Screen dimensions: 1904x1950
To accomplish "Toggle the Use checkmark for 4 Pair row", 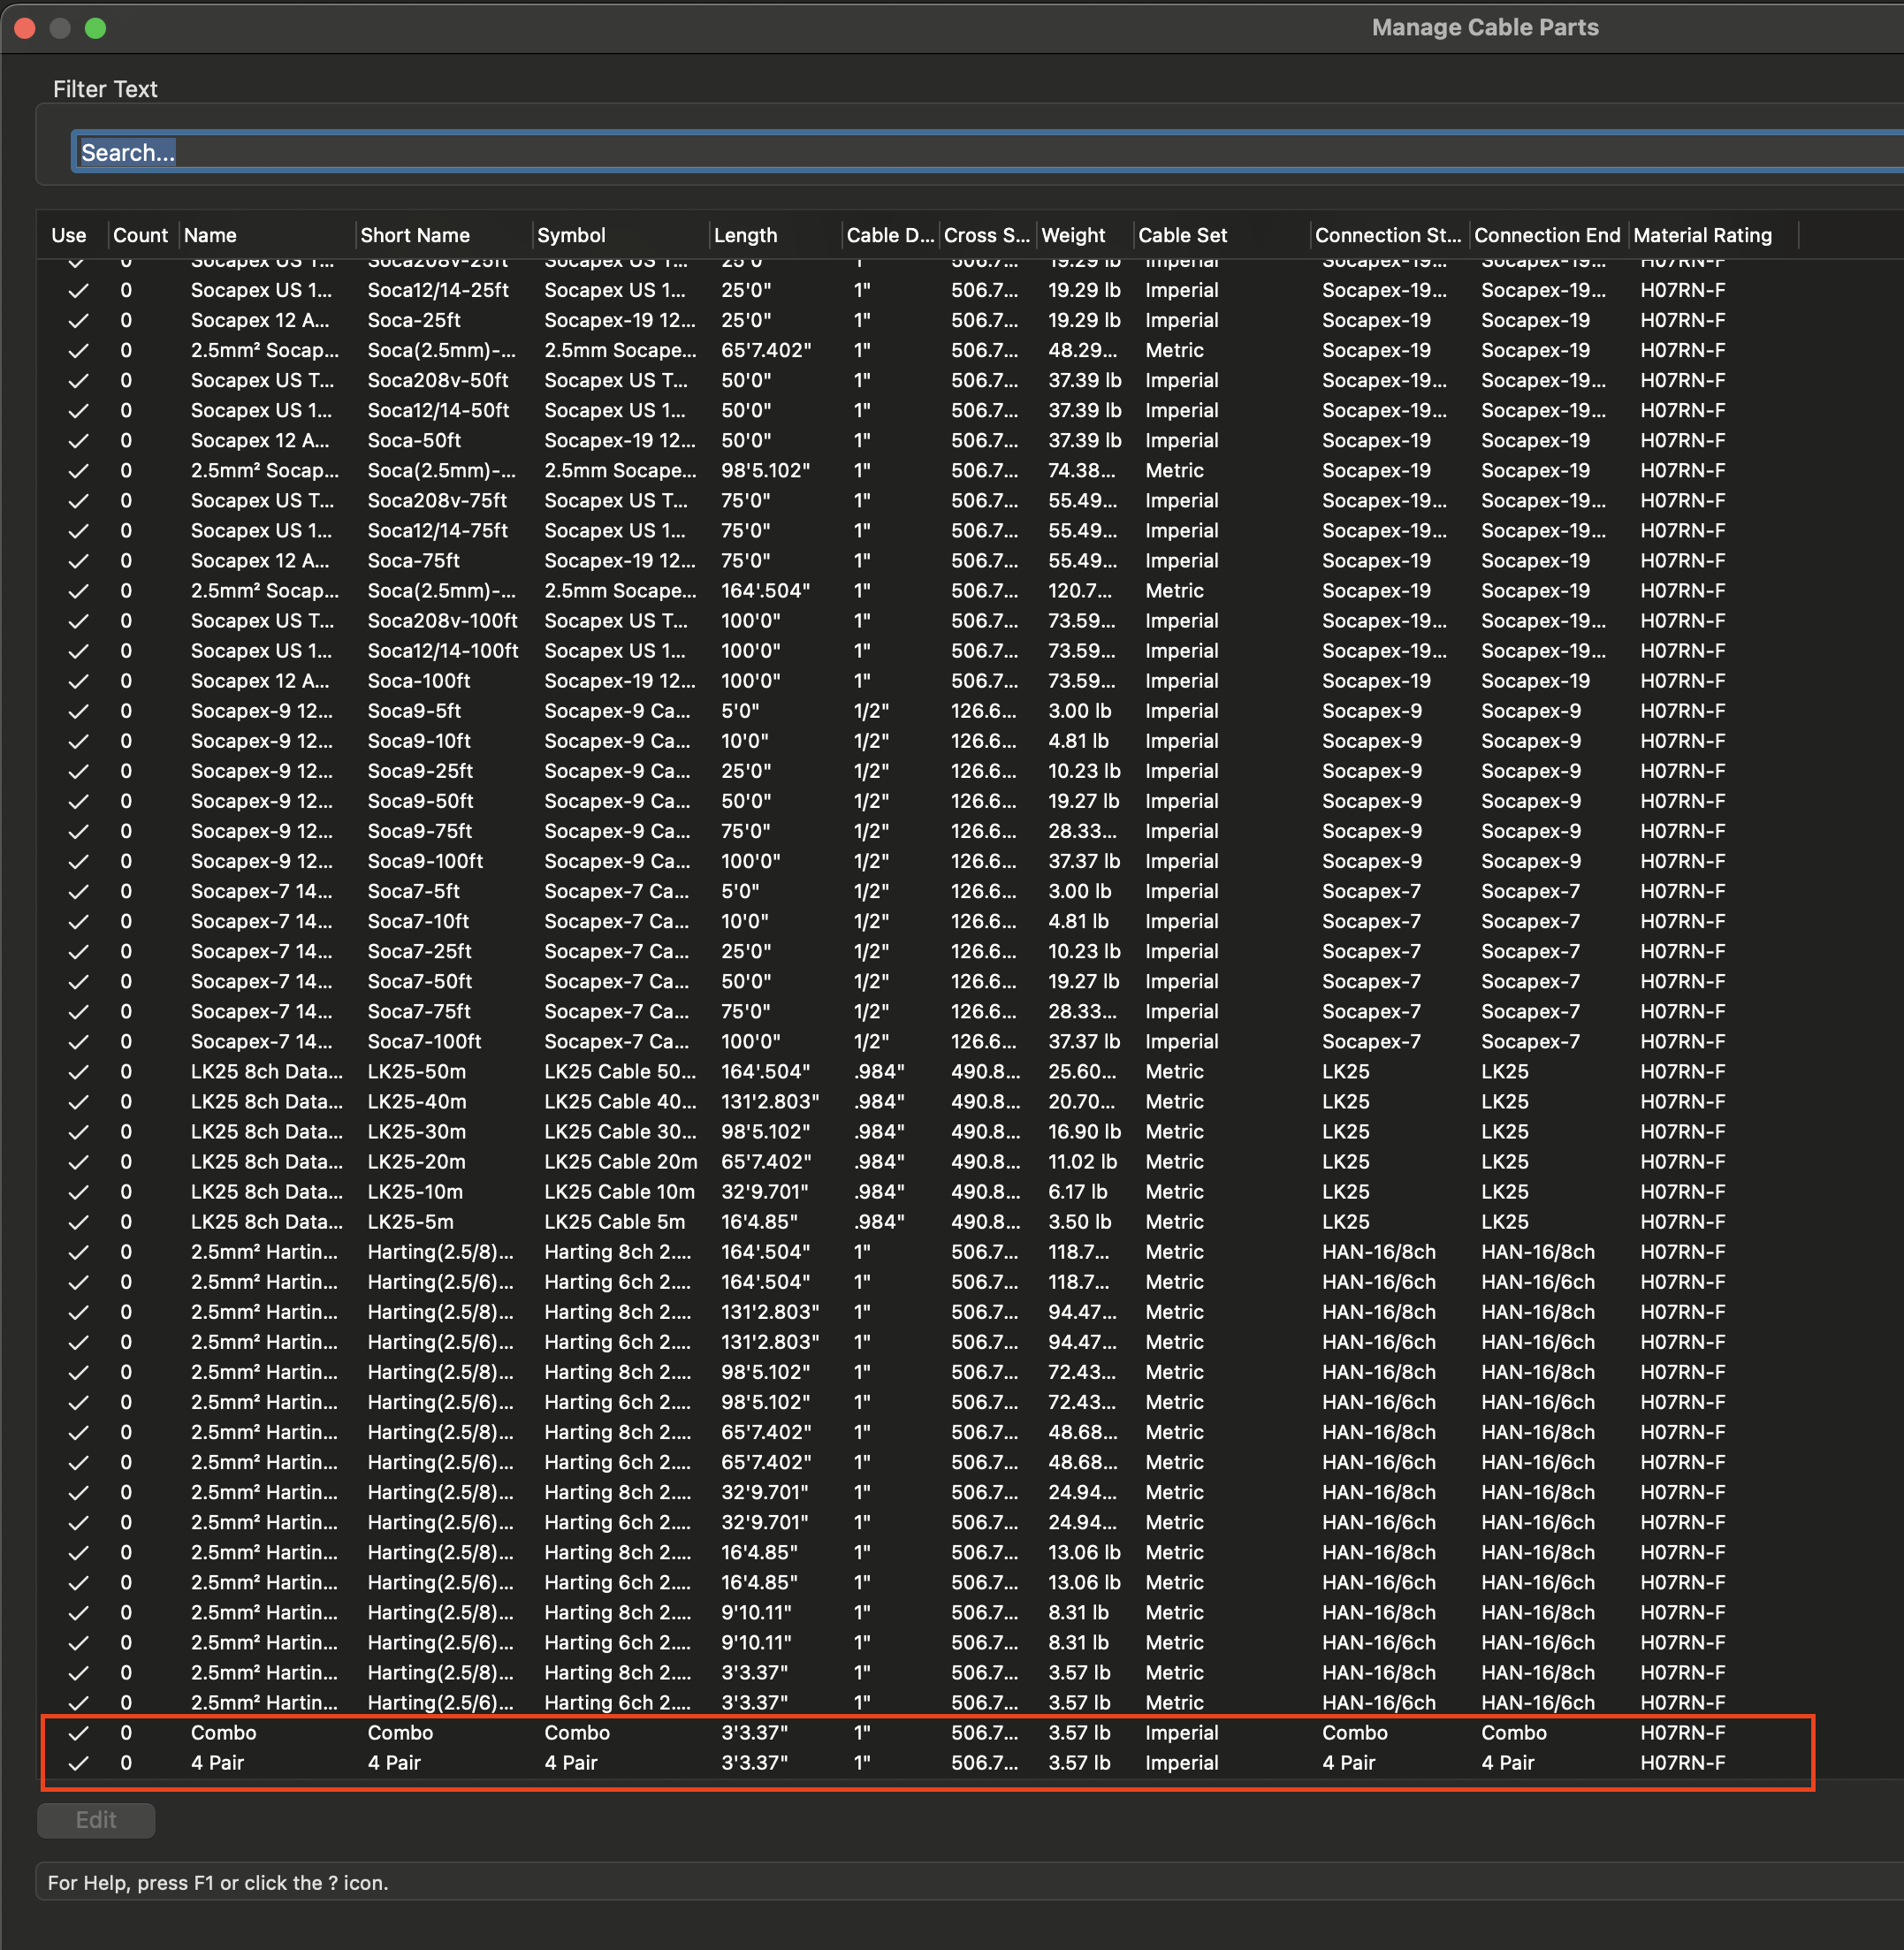I will (78, 1763).
